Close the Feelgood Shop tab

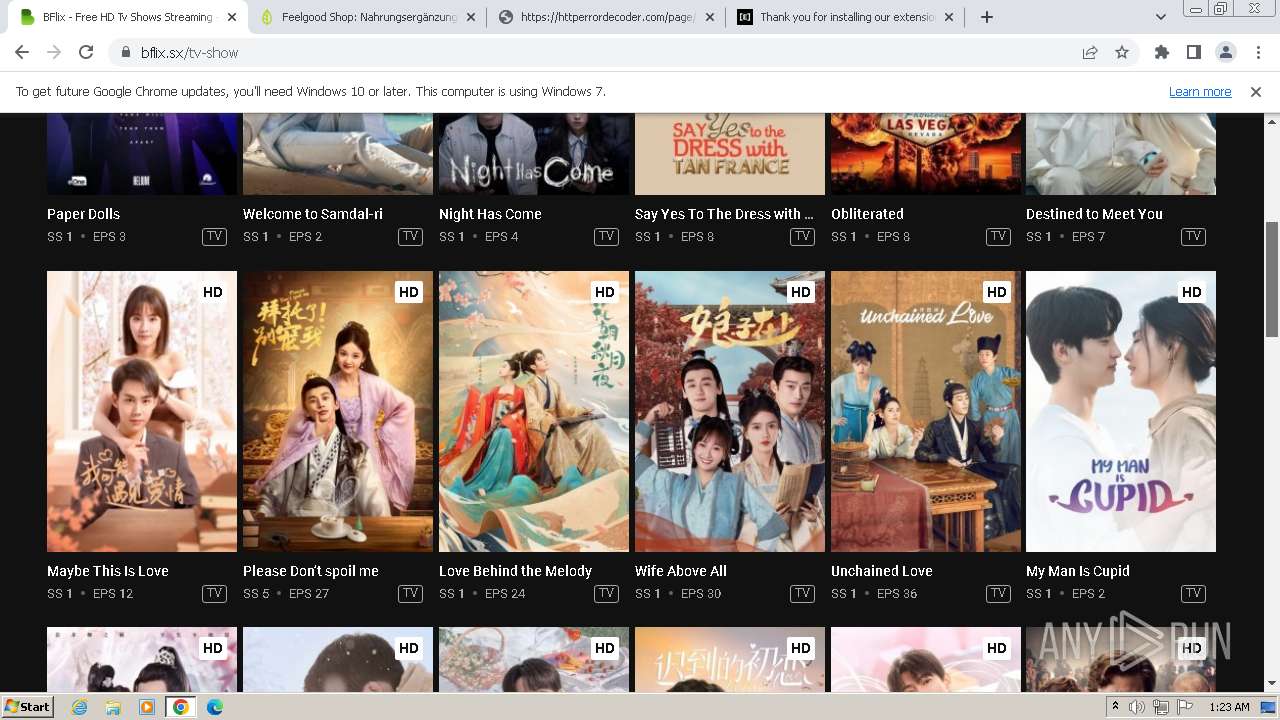(x=471, y=17)
